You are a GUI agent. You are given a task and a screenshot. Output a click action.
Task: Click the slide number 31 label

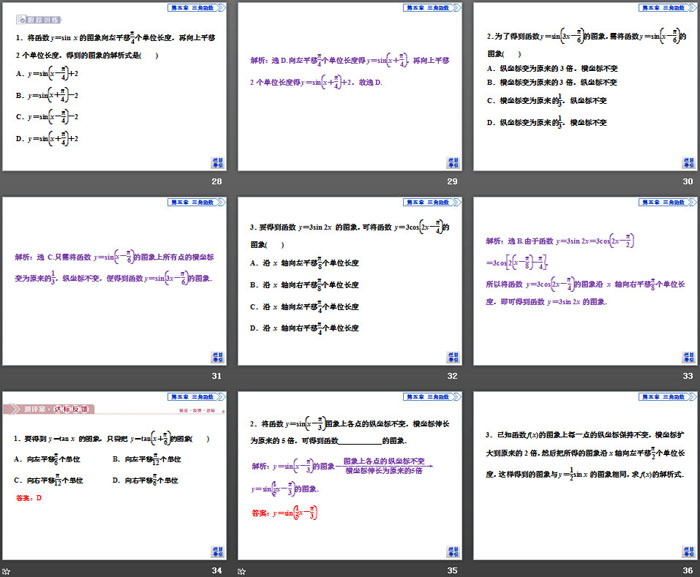coord(217,376)
